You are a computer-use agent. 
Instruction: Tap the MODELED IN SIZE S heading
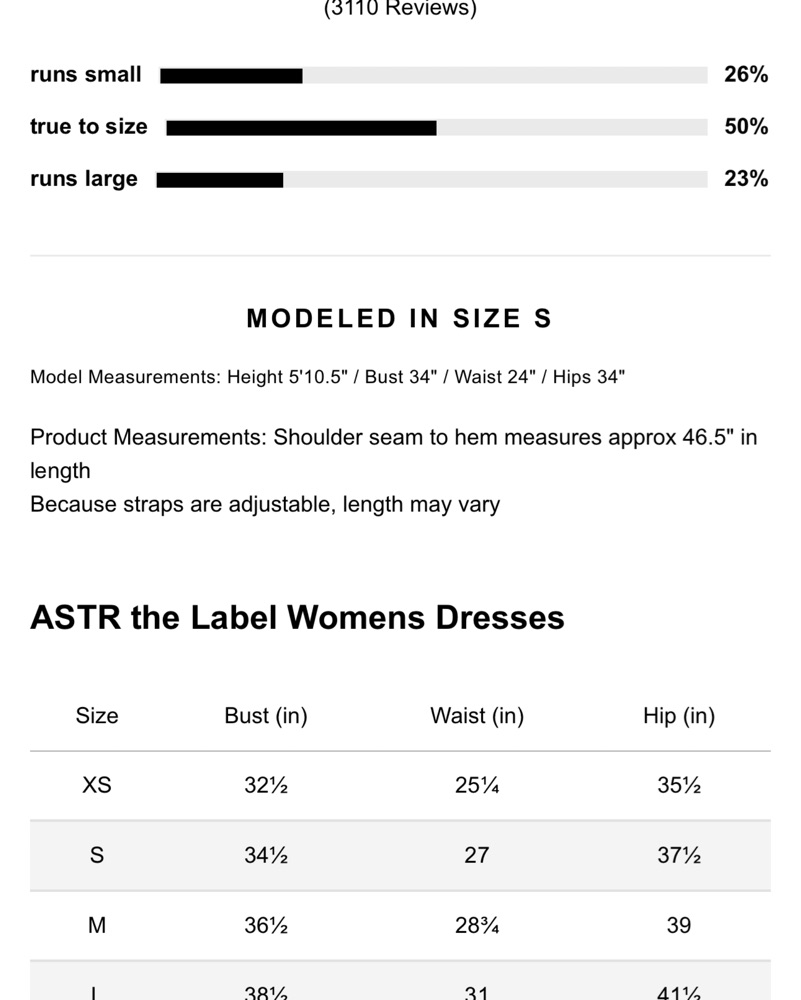point(399,318)
